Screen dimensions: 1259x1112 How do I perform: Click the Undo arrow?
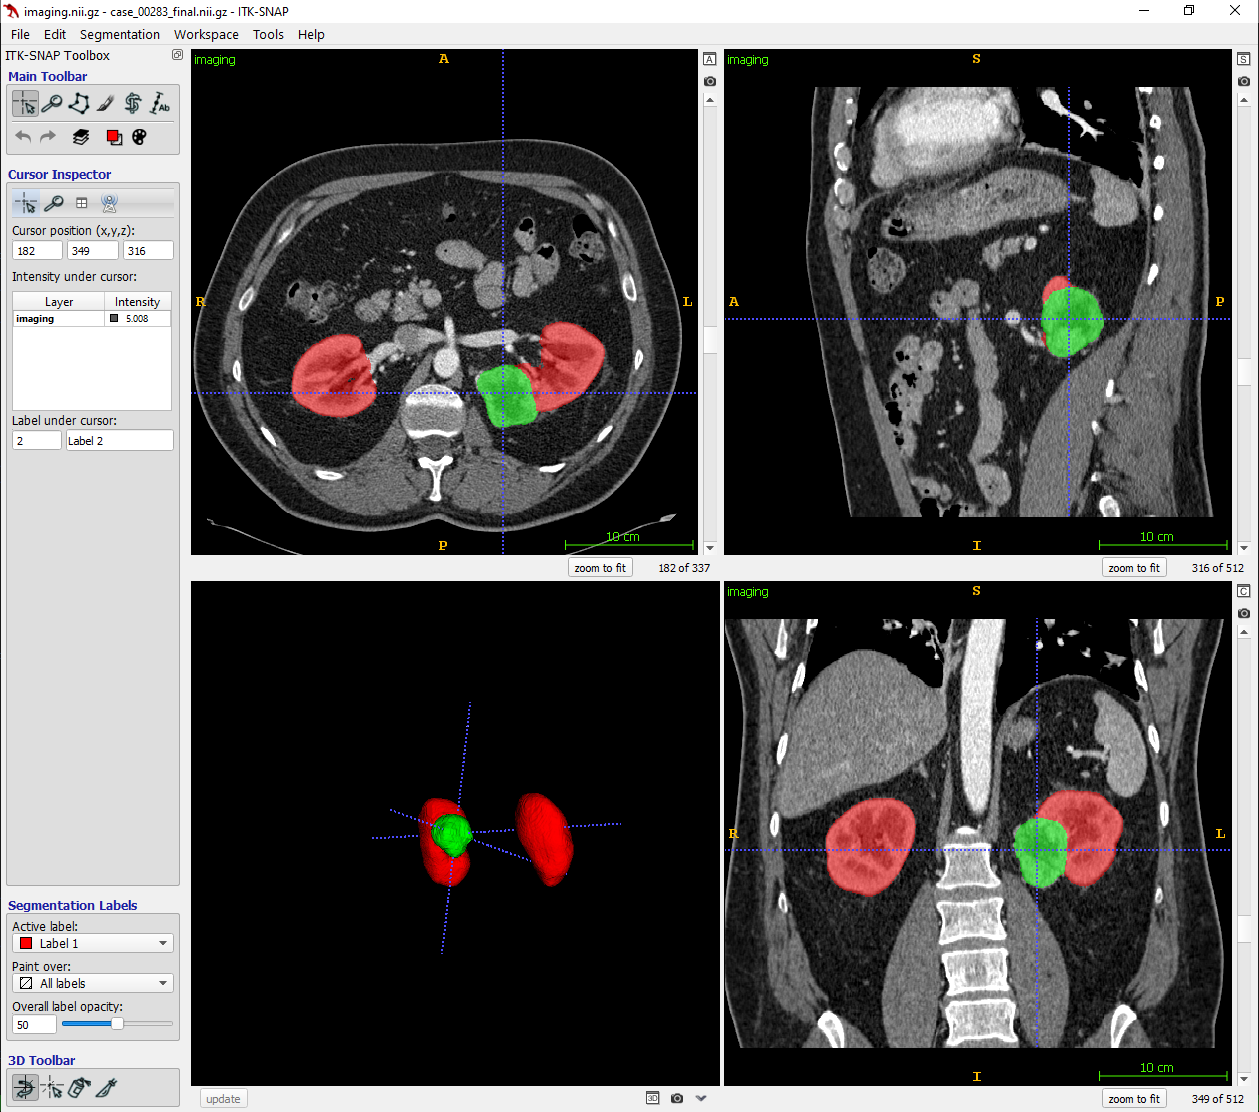(x=24, y=137)
